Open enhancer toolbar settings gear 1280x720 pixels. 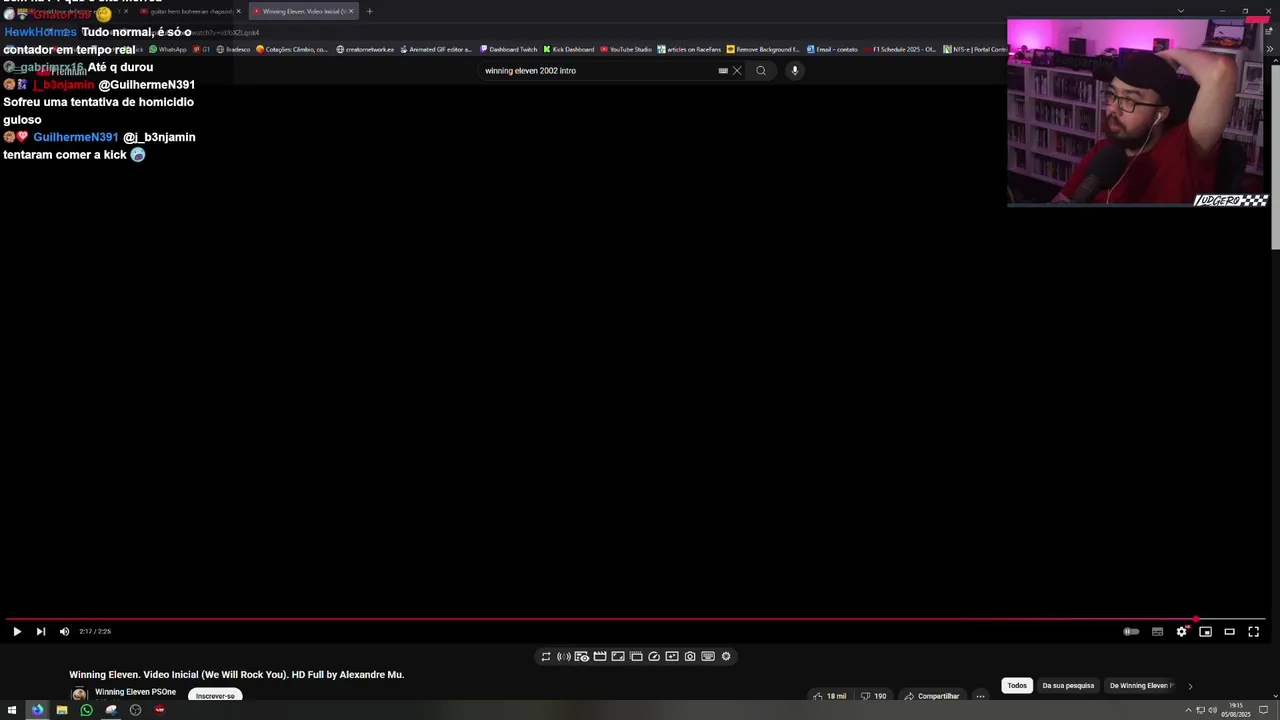point(726,656)
